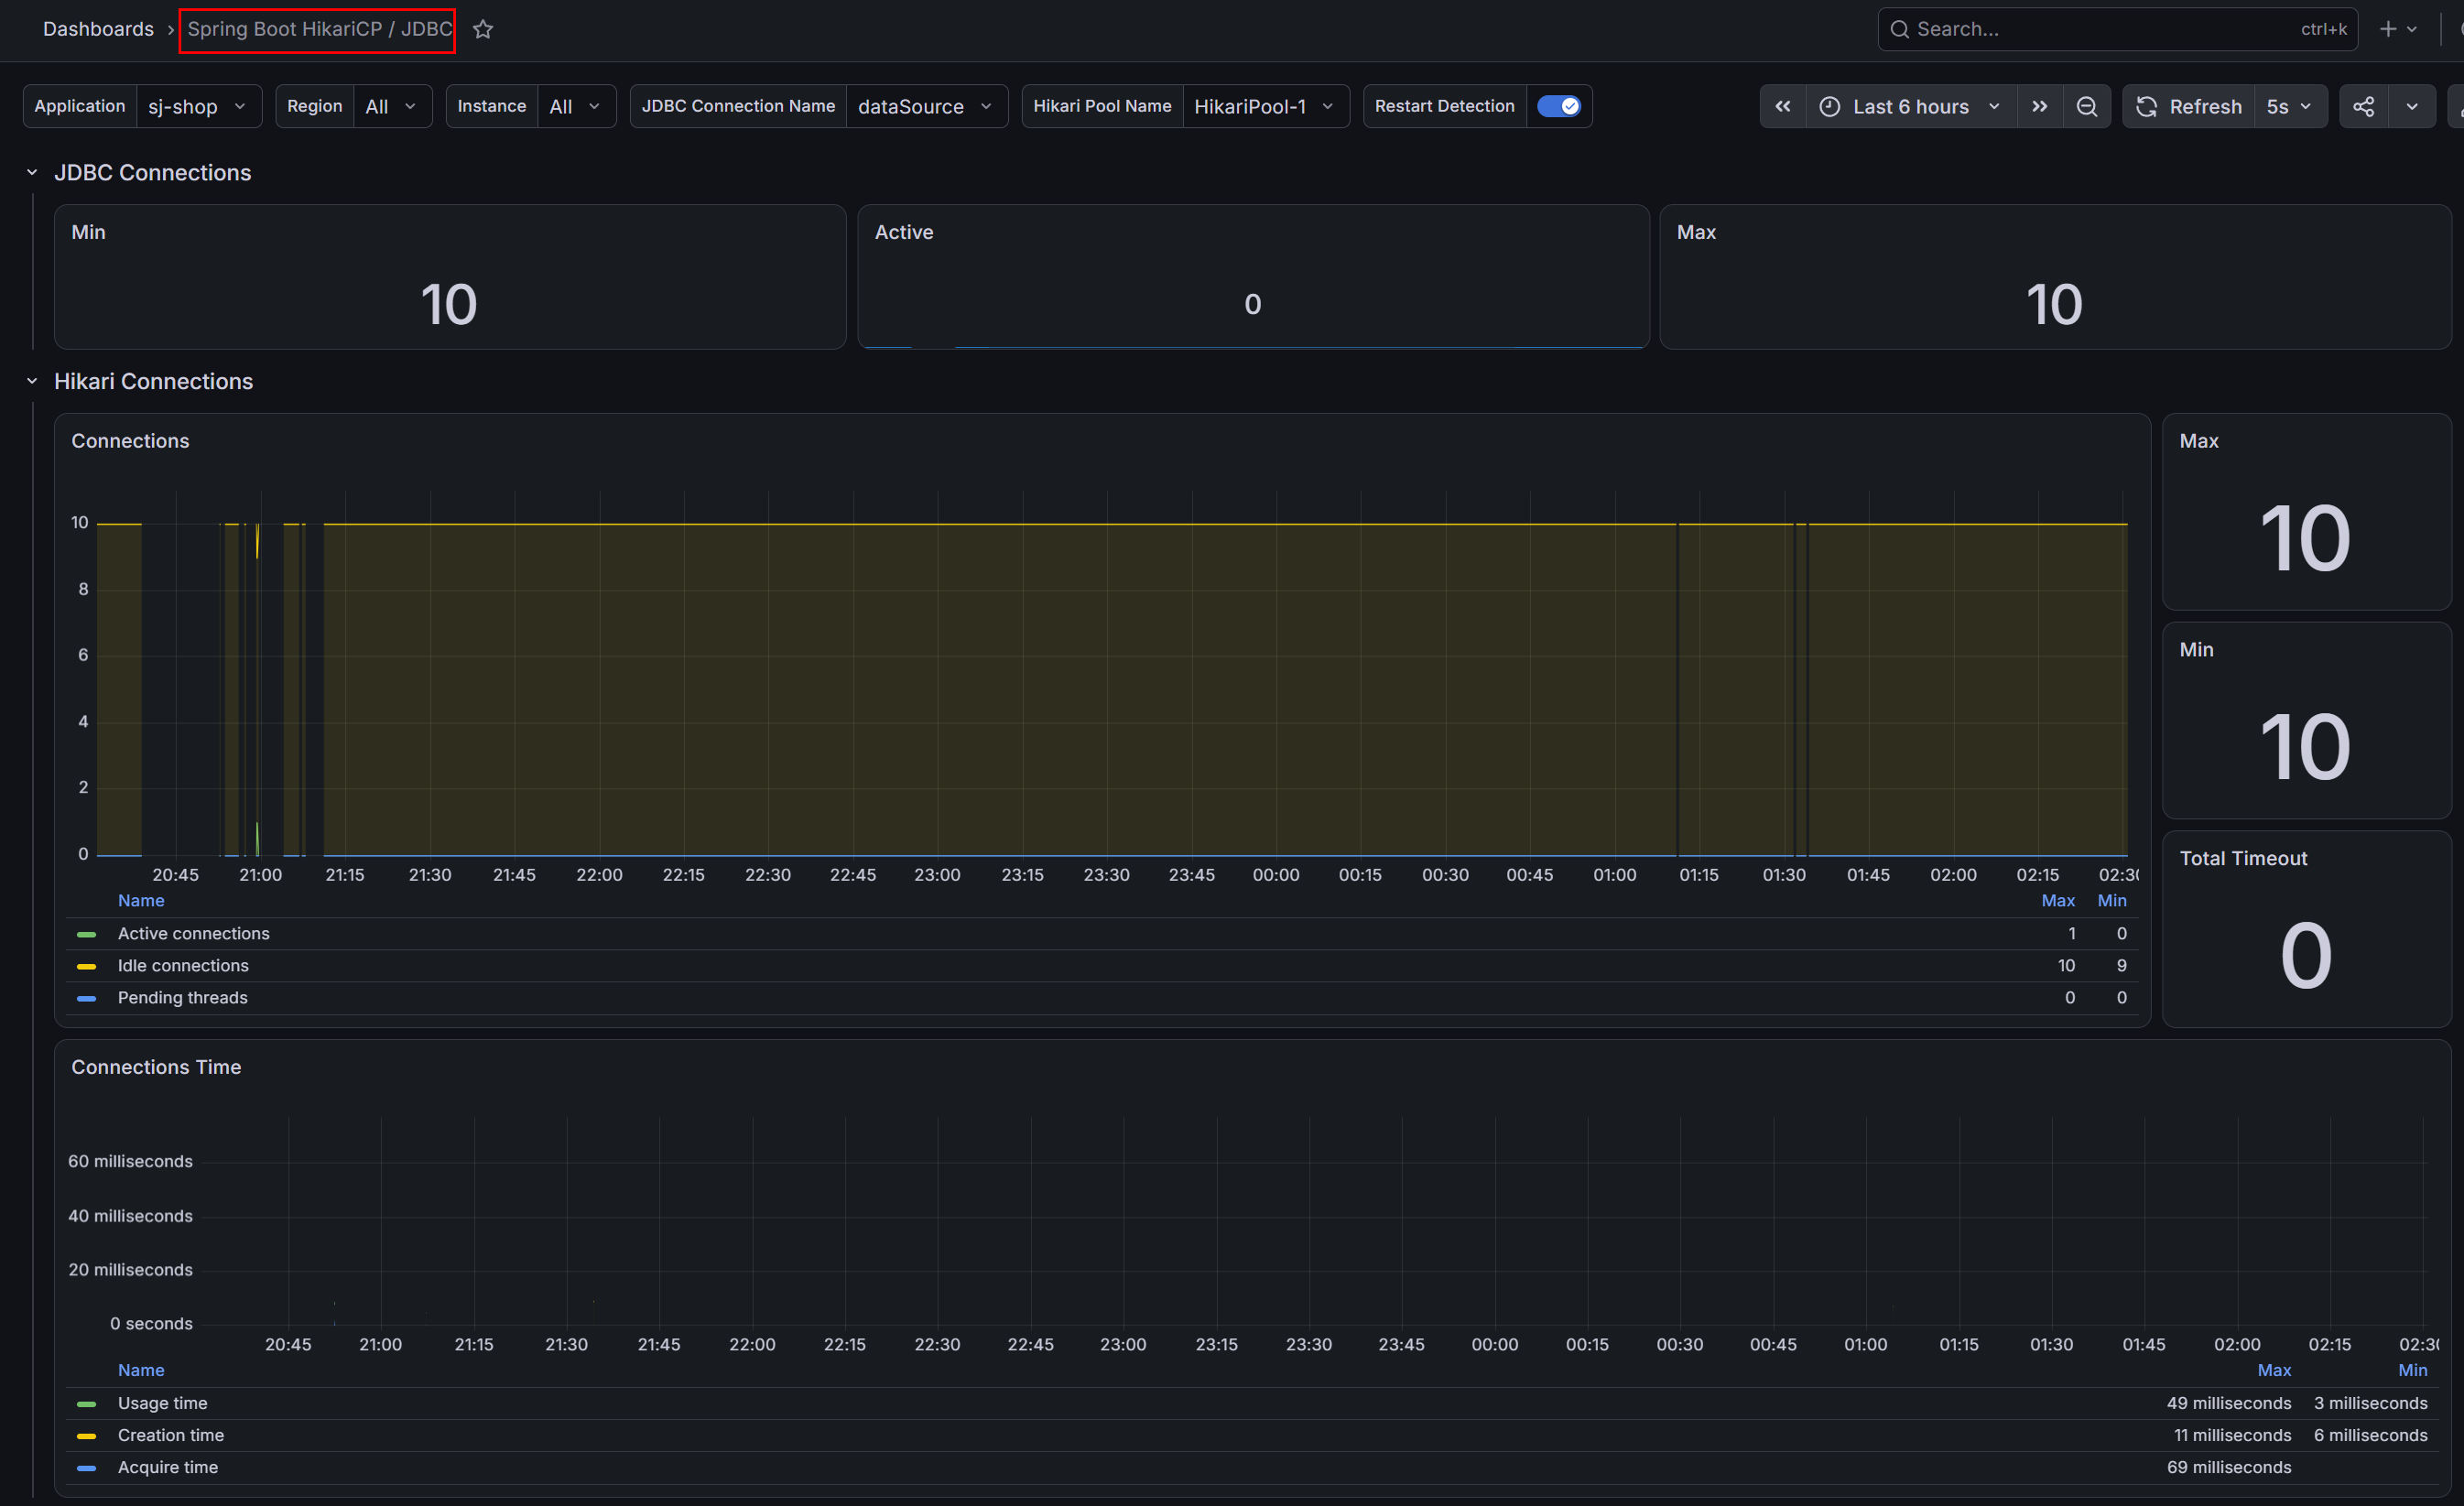Toggle the Restart Detection switch

click(1558, 106)
